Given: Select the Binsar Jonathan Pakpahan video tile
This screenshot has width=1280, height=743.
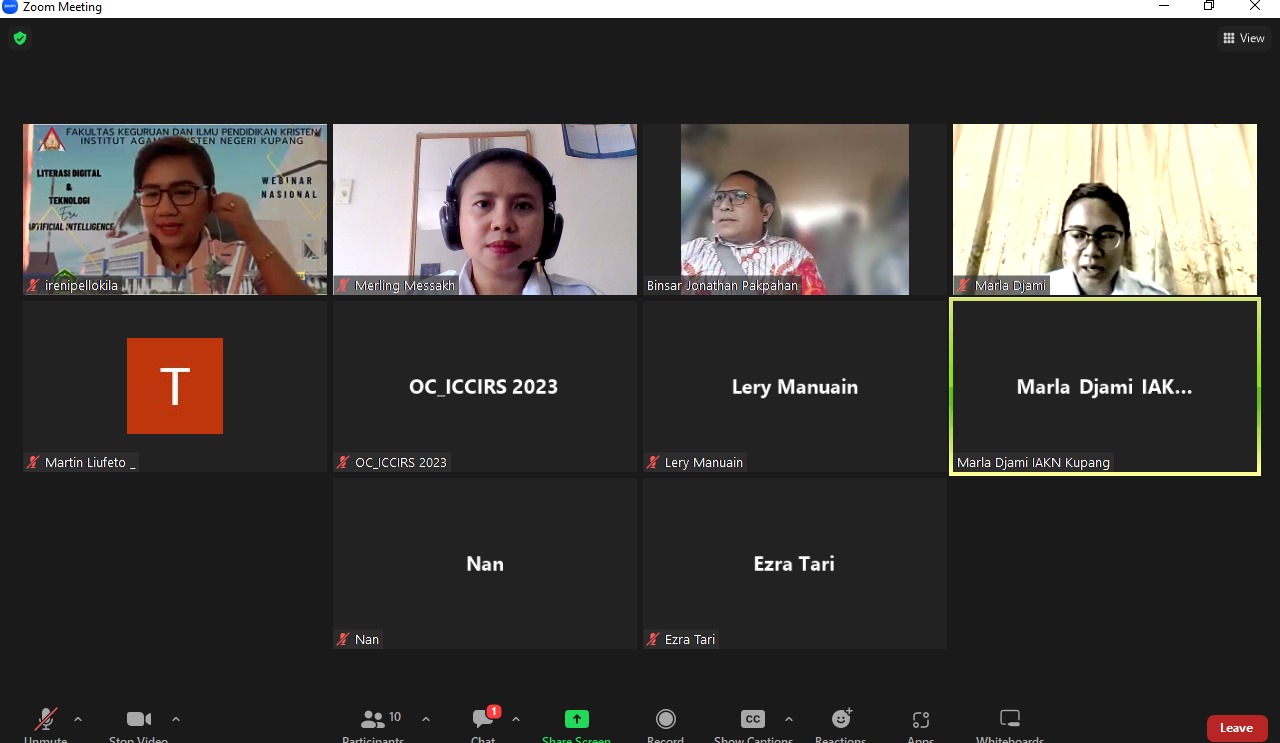Looking at the screenshot, I should tap(795, 209).
